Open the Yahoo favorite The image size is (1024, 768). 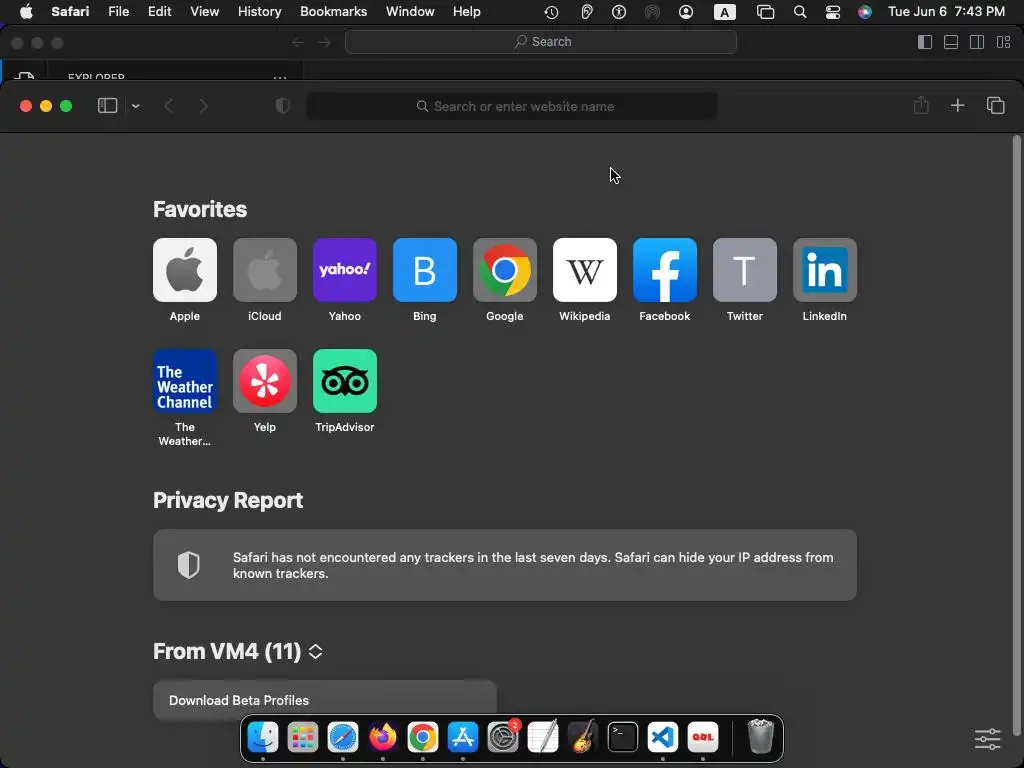point(345,270)
